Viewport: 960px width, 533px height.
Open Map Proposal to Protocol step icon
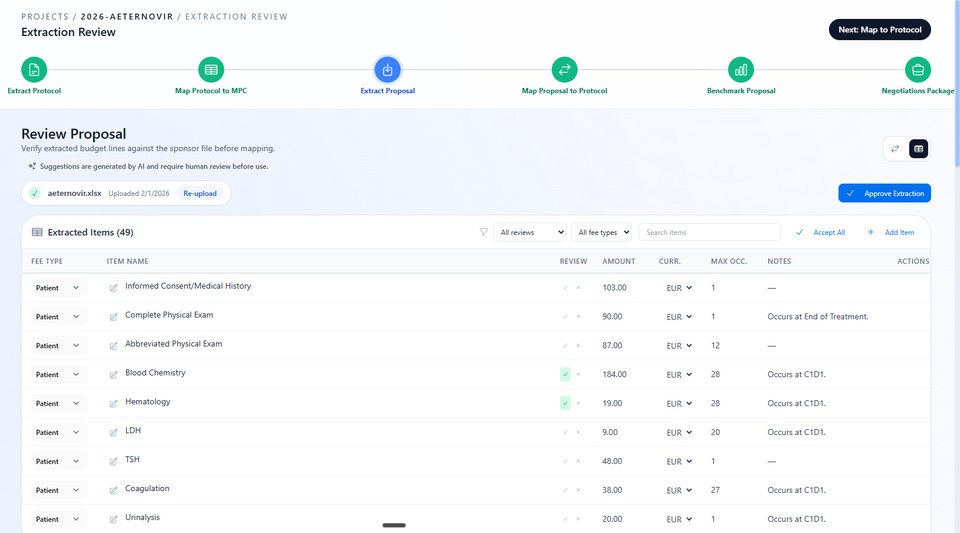pyautogui.click(x=564, y=70)
